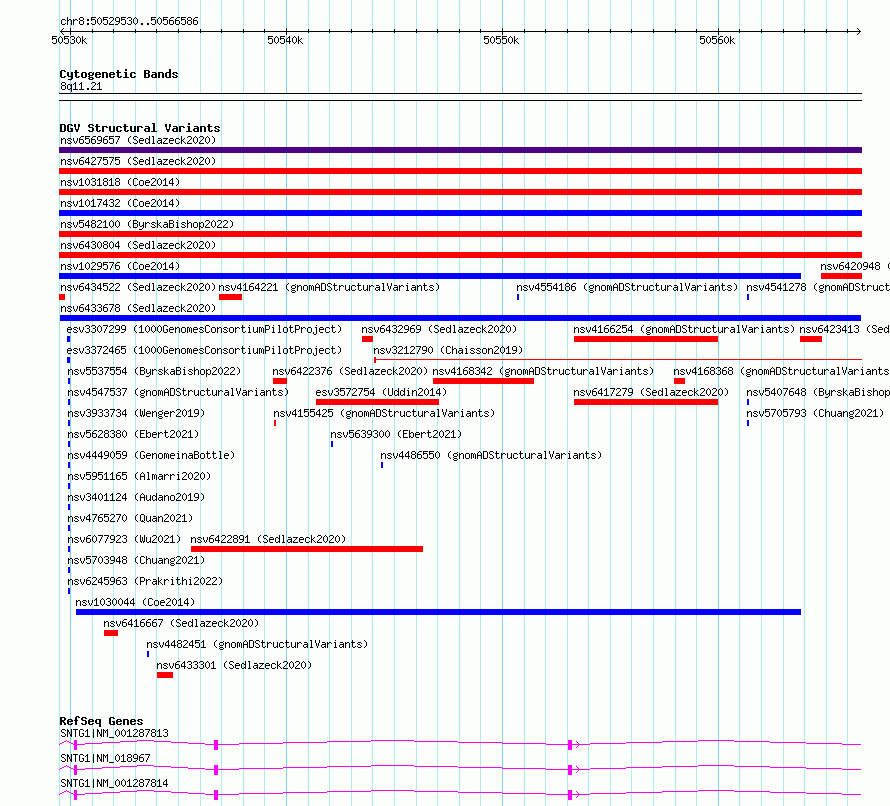Select the red bar for nsv4168342
This screenshot has height=806, width=890.
point(484,381)
